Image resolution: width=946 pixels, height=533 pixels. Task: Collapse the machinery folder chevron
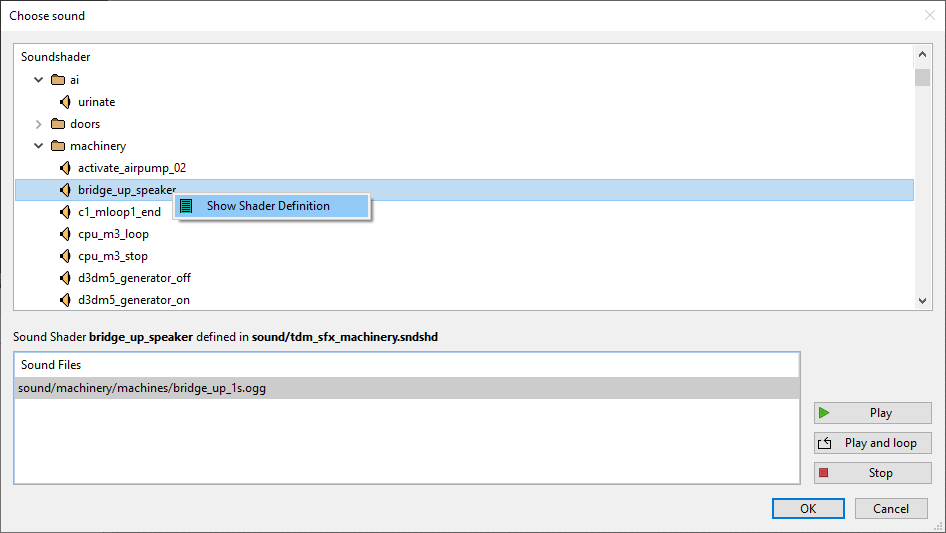coord(39,146)
